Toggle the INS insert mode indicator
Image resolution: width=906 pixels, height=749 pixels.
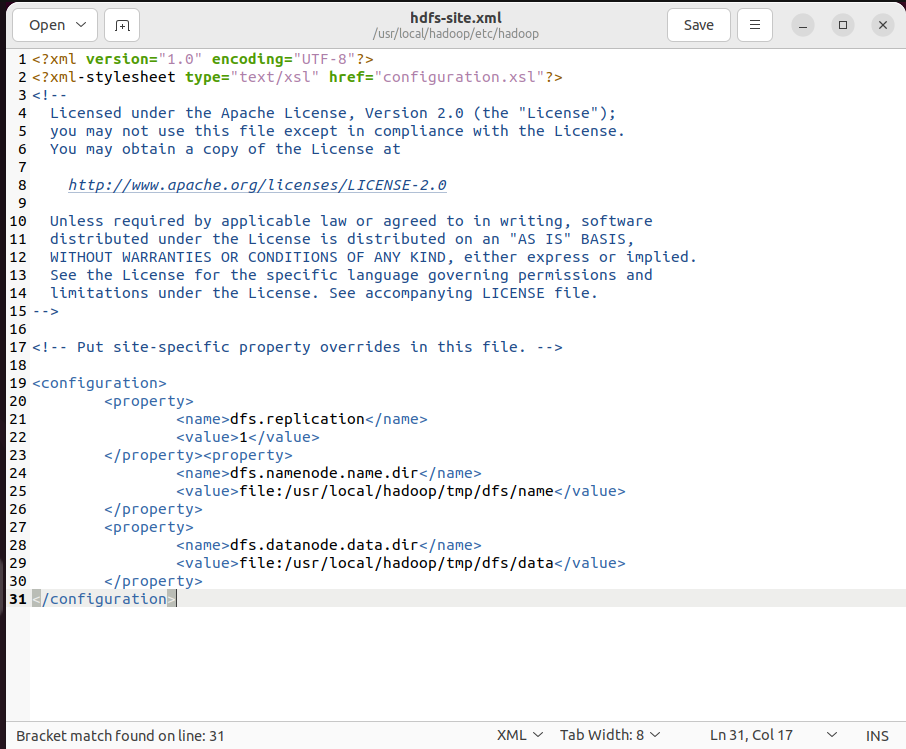coord(877,736)
